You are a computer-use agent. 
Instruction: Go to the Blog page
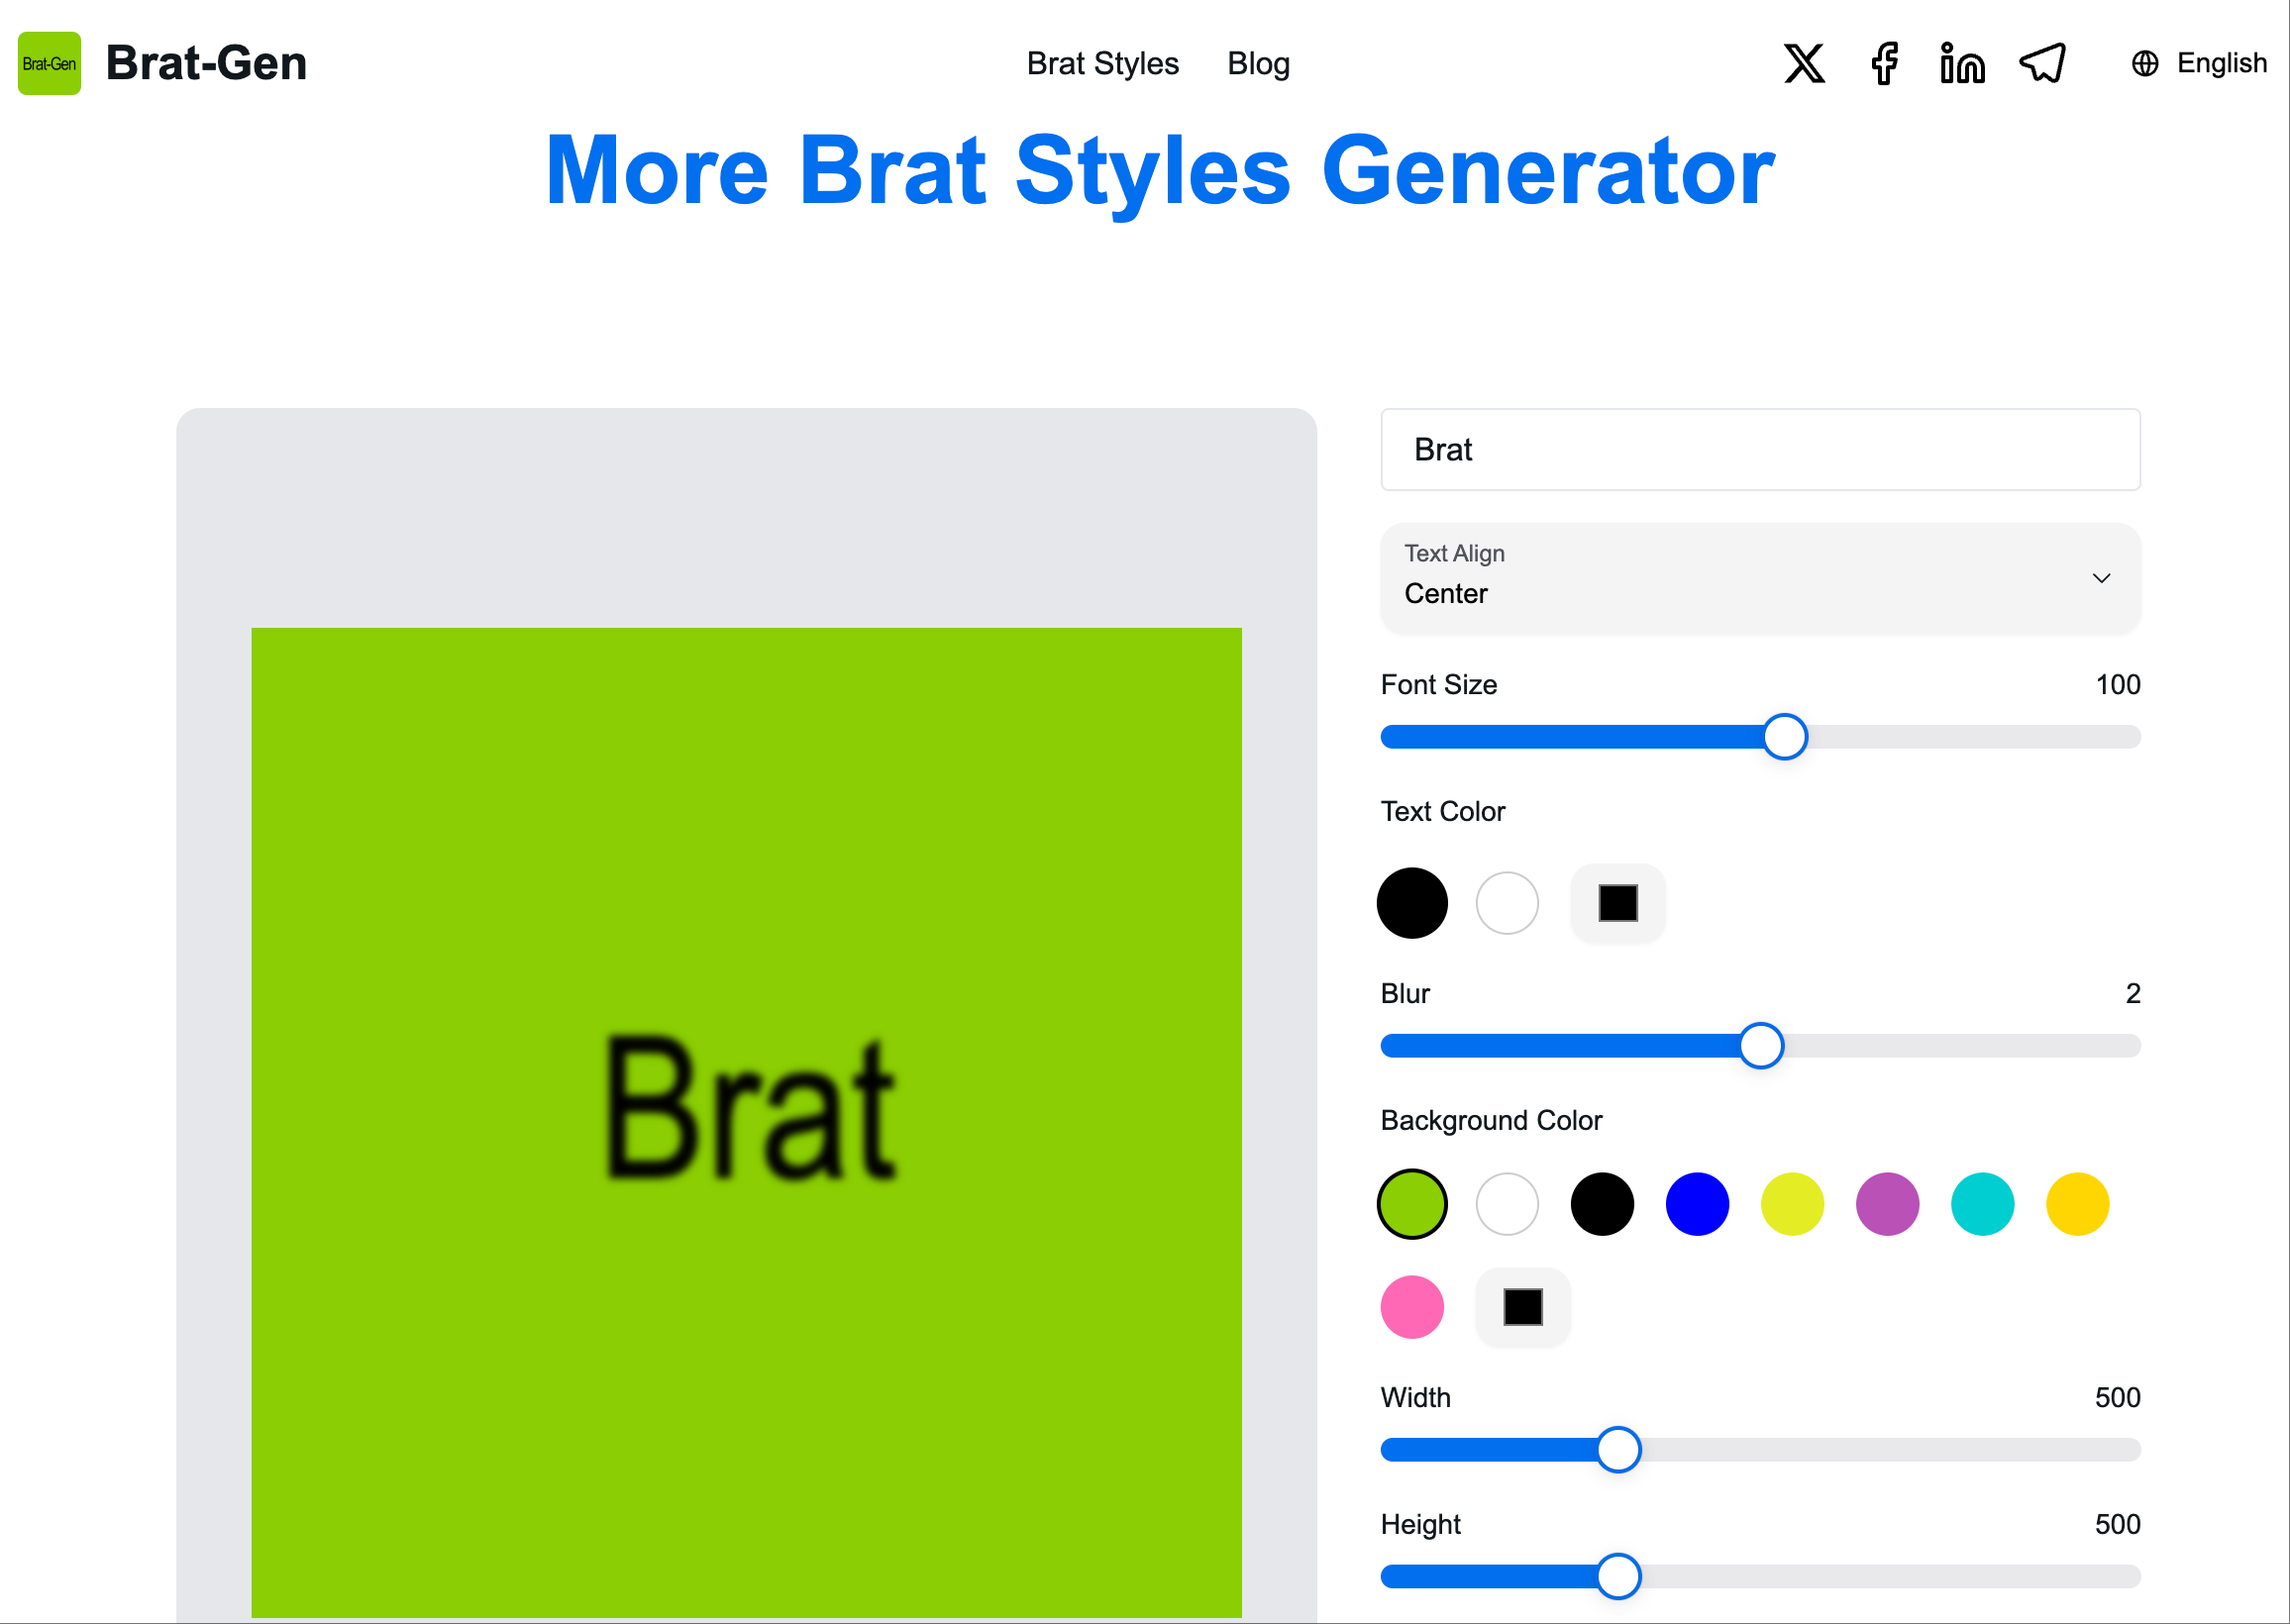pyautogui.click(x=1258, y=63)
